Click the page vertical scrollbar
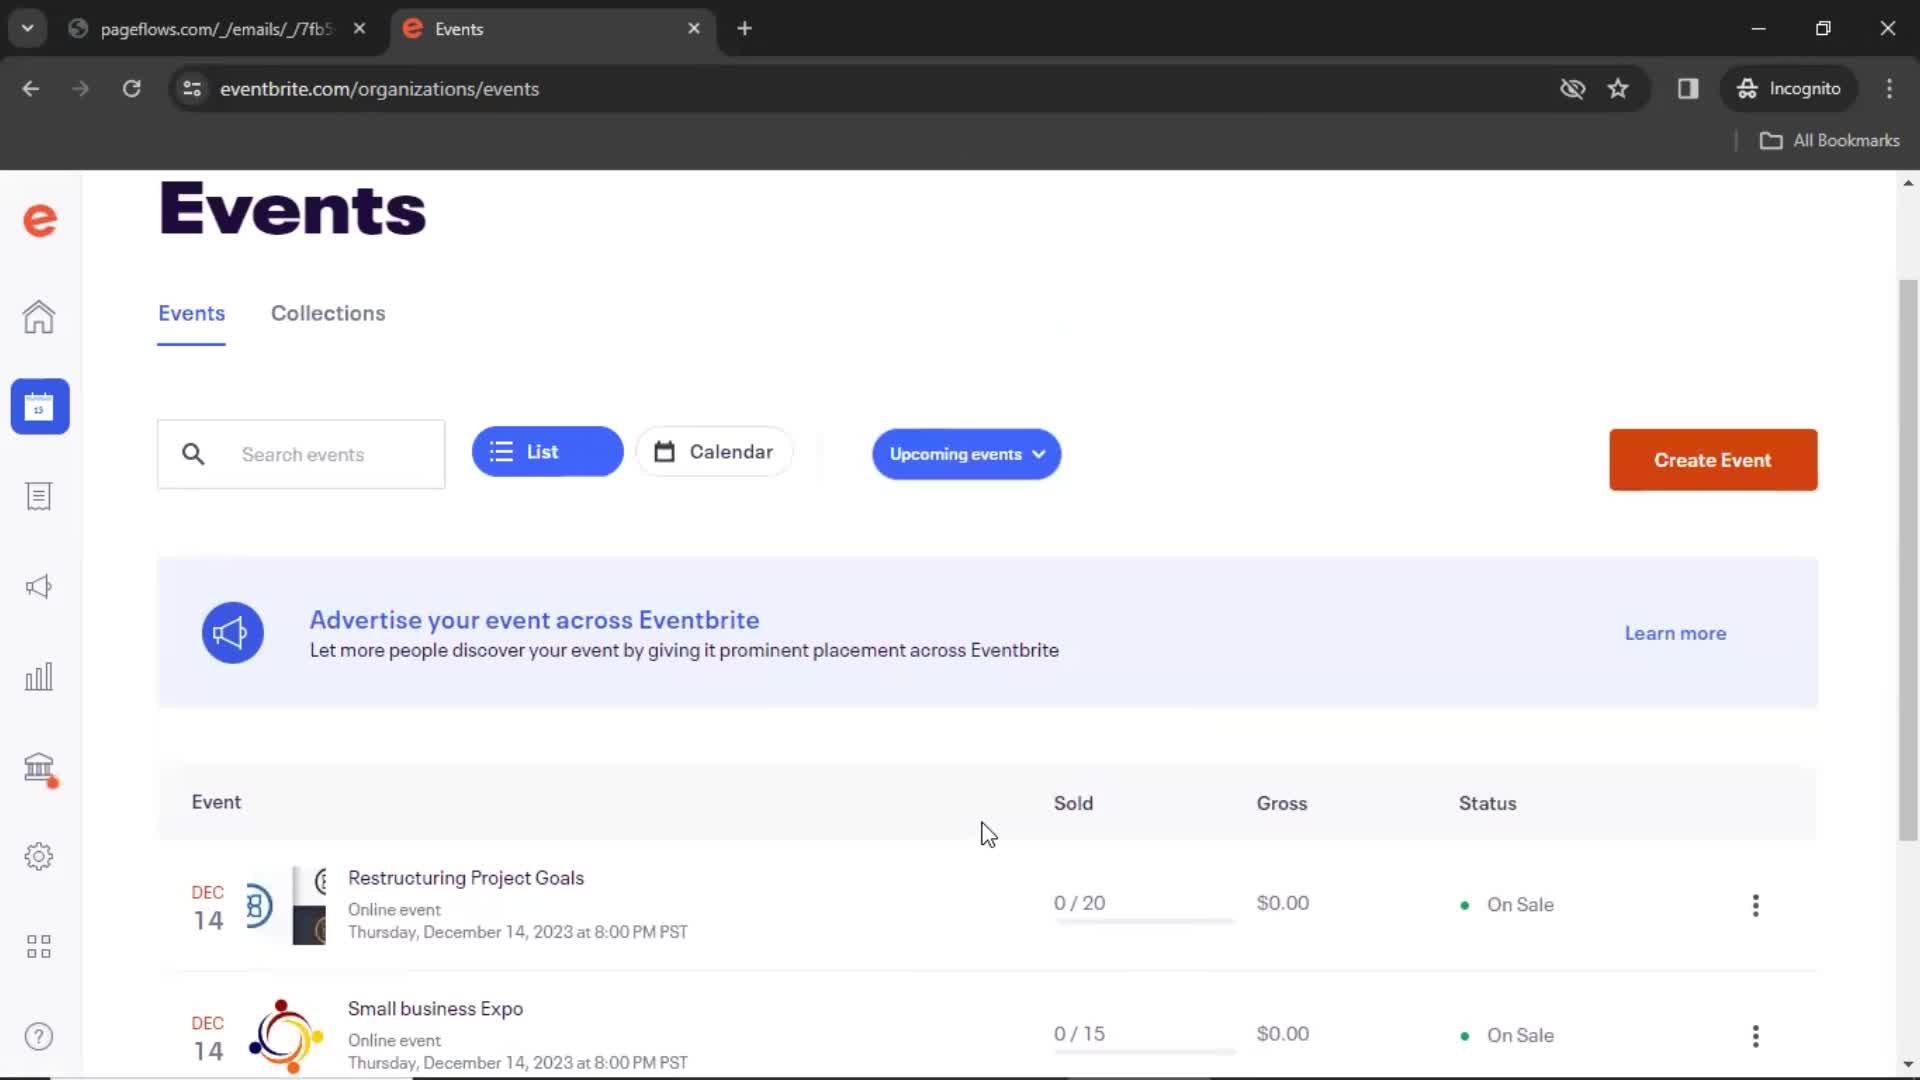 (x=1908, y=560)
